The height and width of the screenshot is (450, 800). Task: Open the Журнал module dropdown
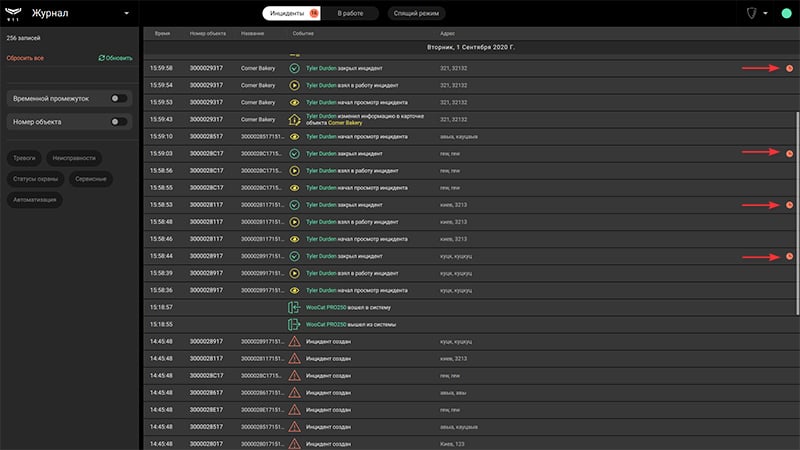point(127,13)
